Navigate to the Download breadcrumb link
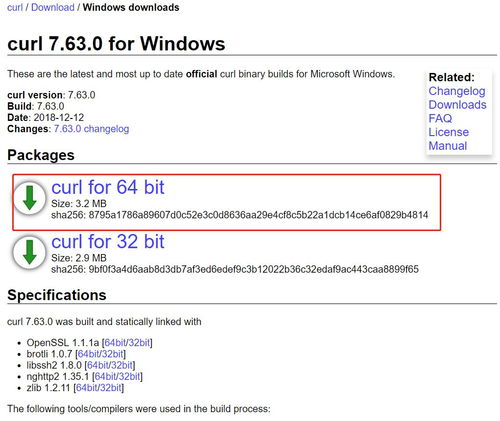The height and width of the screenshot is (421, 500). 53,7
